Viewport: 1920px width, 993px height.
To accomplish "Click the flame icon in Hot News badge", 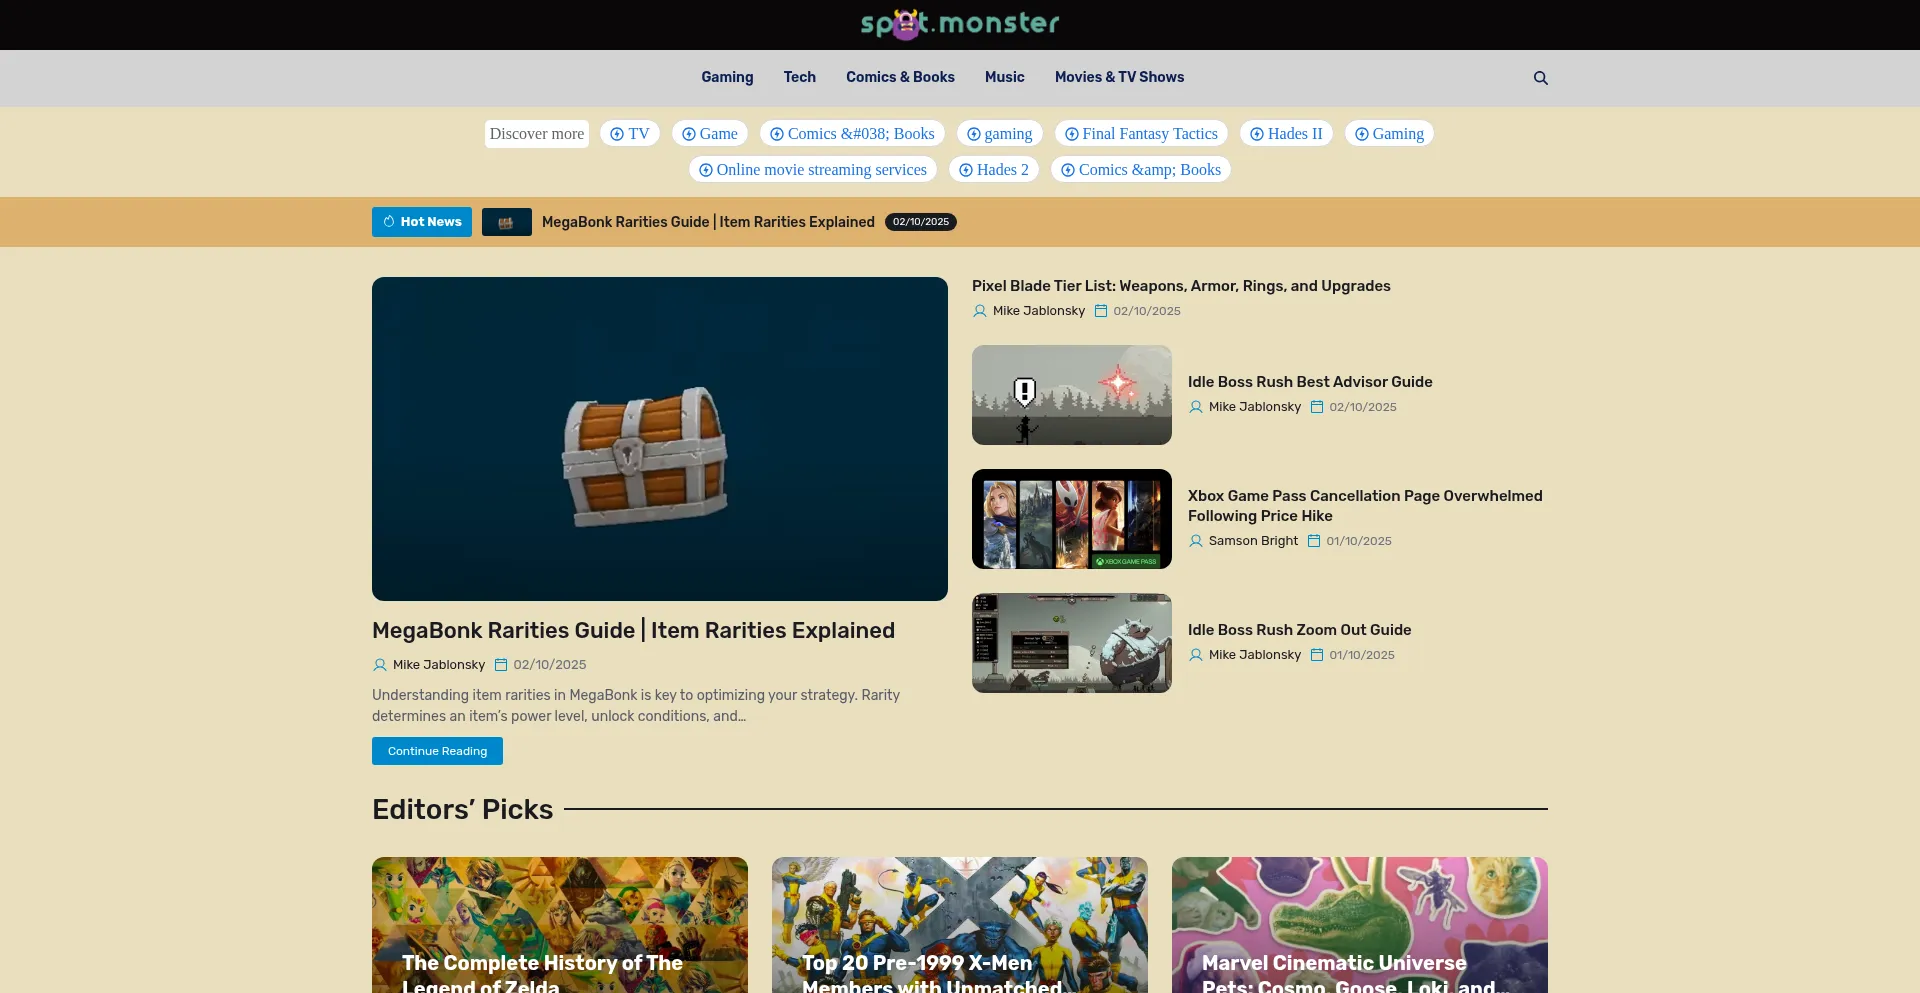I will click(x=389, y=222).
